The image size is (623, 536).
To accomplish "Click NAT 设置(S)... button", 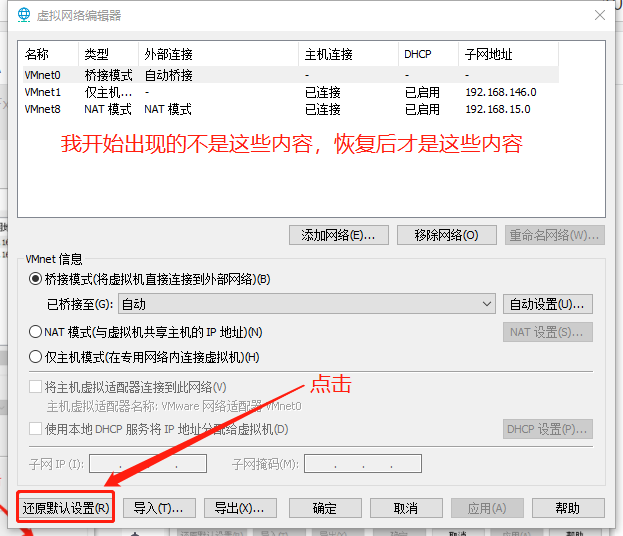I will (548, 332).
